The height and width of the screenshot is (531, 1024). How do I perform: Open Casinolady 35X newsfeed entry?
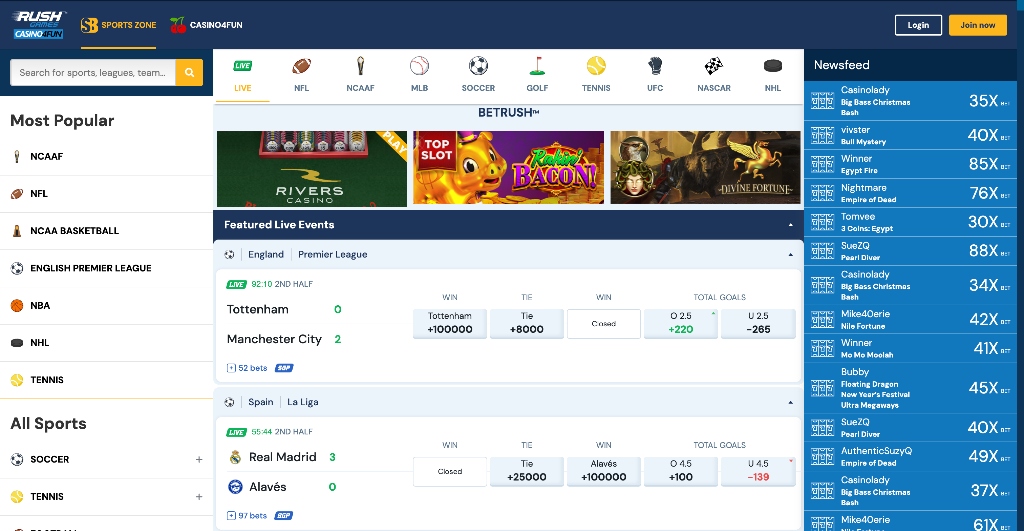[x=910, y=101]
